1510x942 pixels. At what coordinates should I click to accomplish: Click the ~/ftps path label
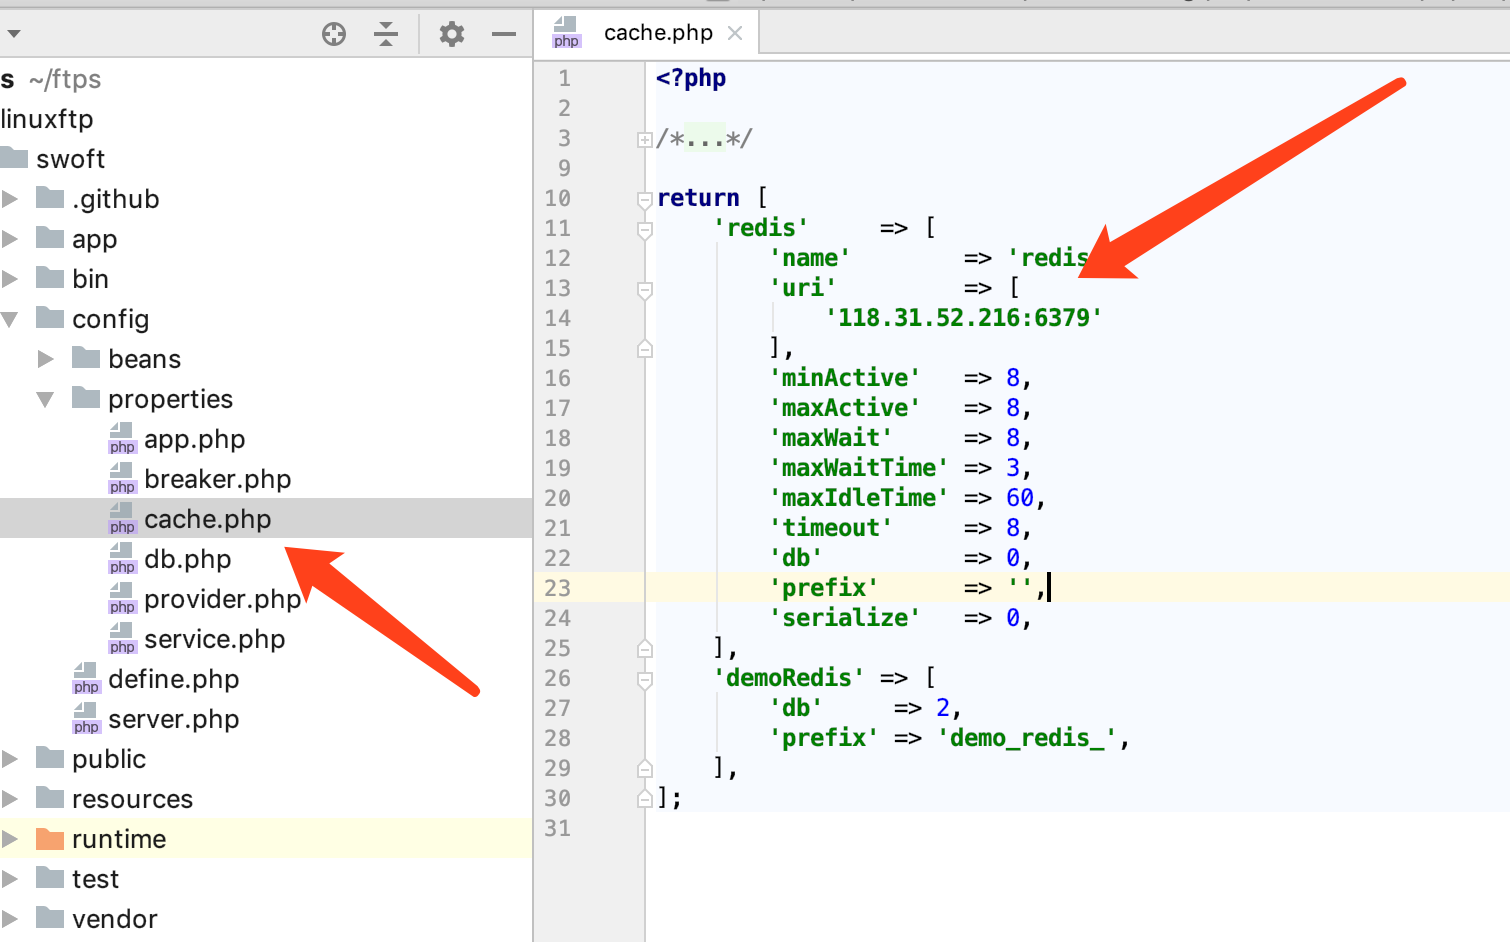coord(65,79)
